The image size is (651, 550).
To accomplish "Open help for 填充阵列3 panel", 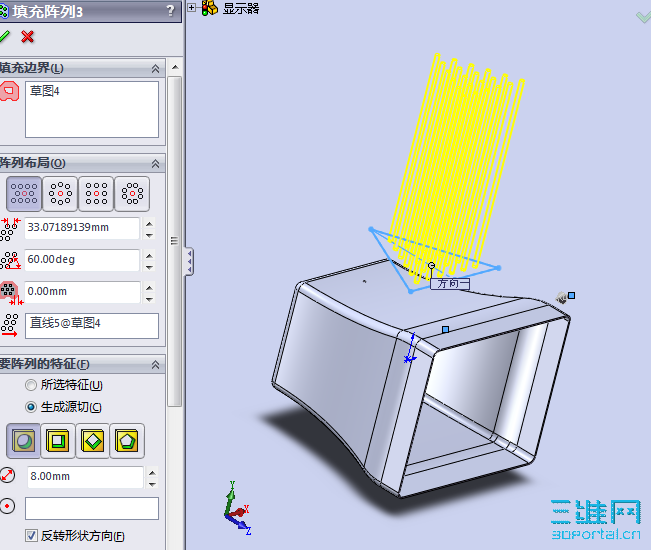I will [170, 10].
